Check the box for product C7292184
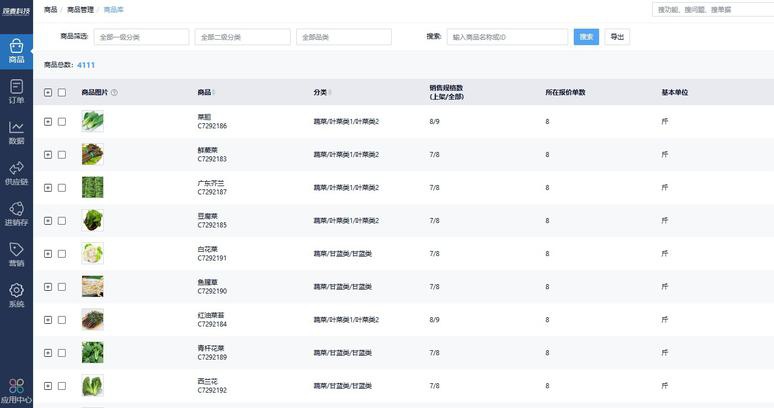 [62, 320]
